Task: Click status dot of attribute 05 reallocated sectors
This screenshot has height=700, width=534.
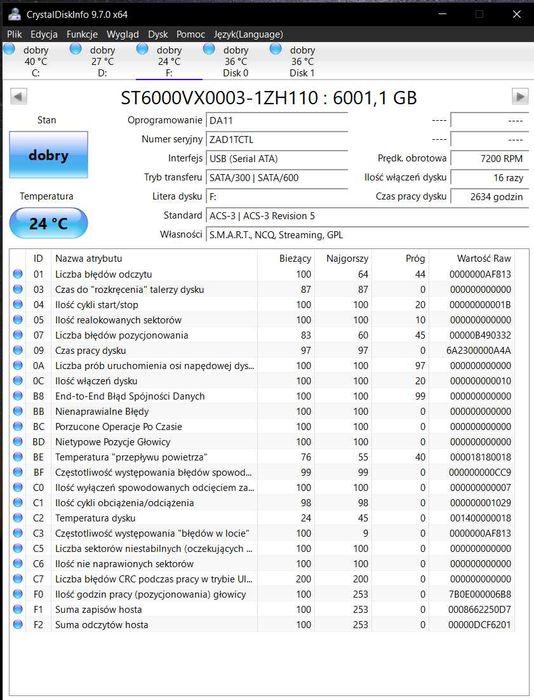Action: click(x=18, y=320)
